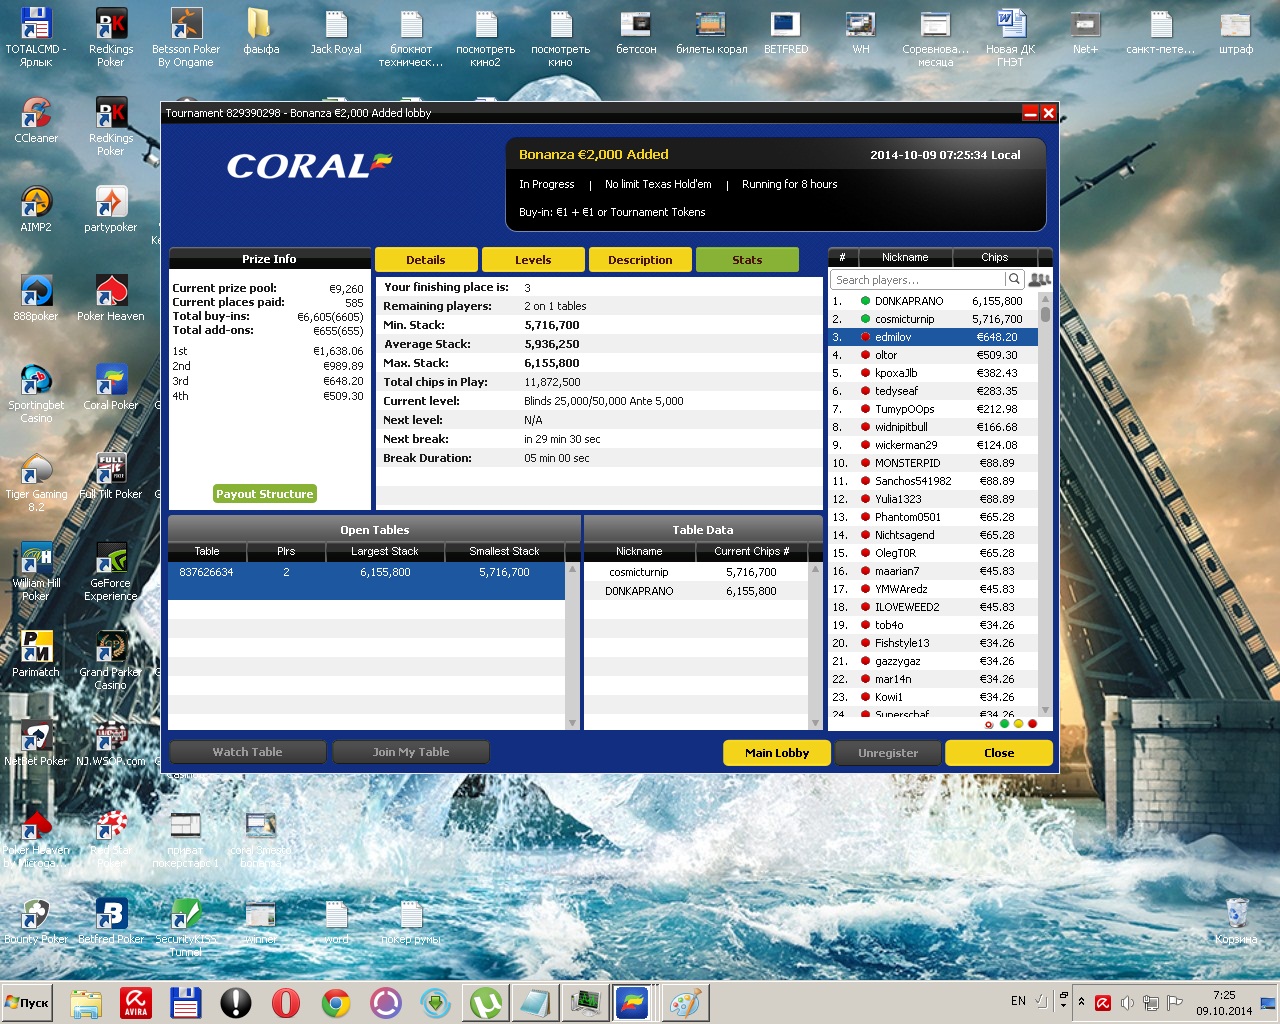Select player MONSTERPID in ranking list

pyautogui.click(x=933, y=463)
